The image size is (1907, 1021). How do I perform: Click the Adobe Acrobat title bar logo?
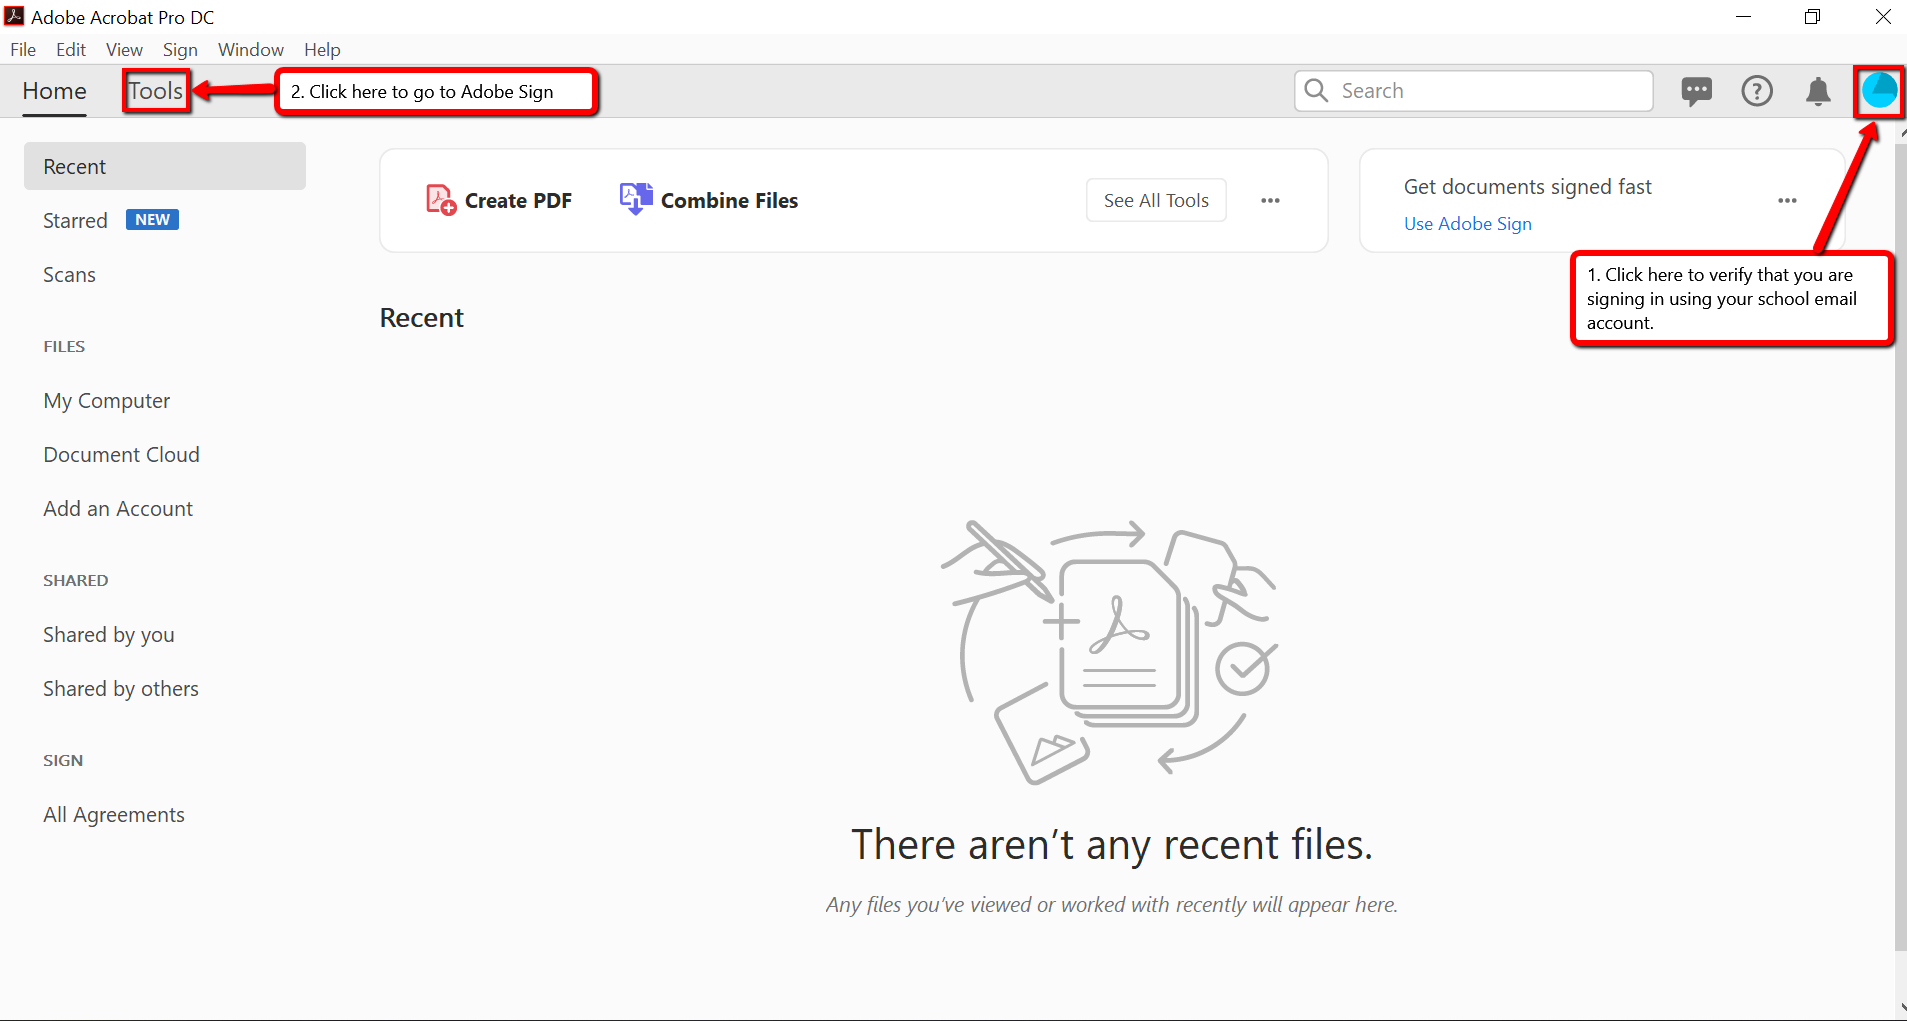pos(14,16)
